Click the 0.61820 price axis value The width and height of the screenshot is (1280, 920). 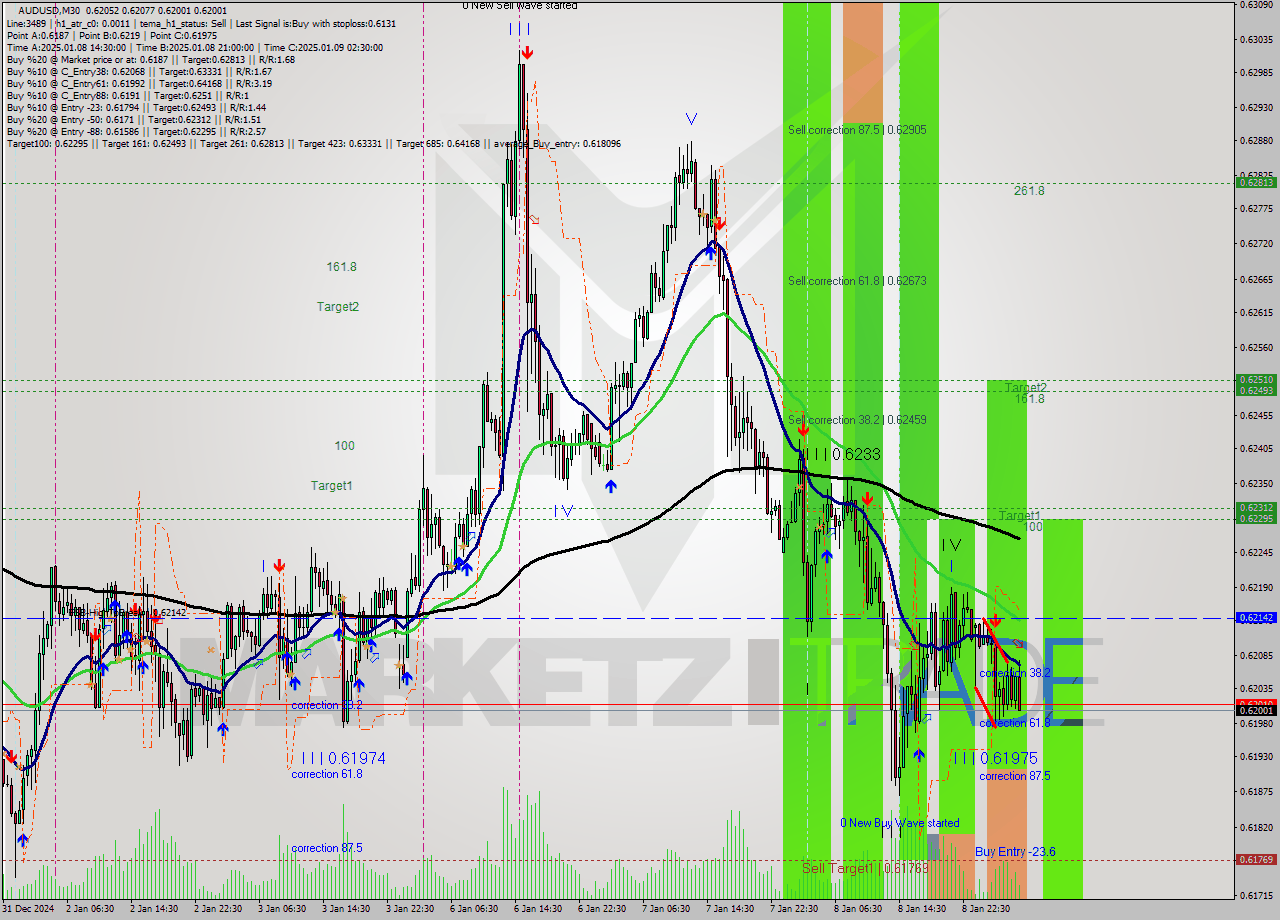click(1256, 828)
